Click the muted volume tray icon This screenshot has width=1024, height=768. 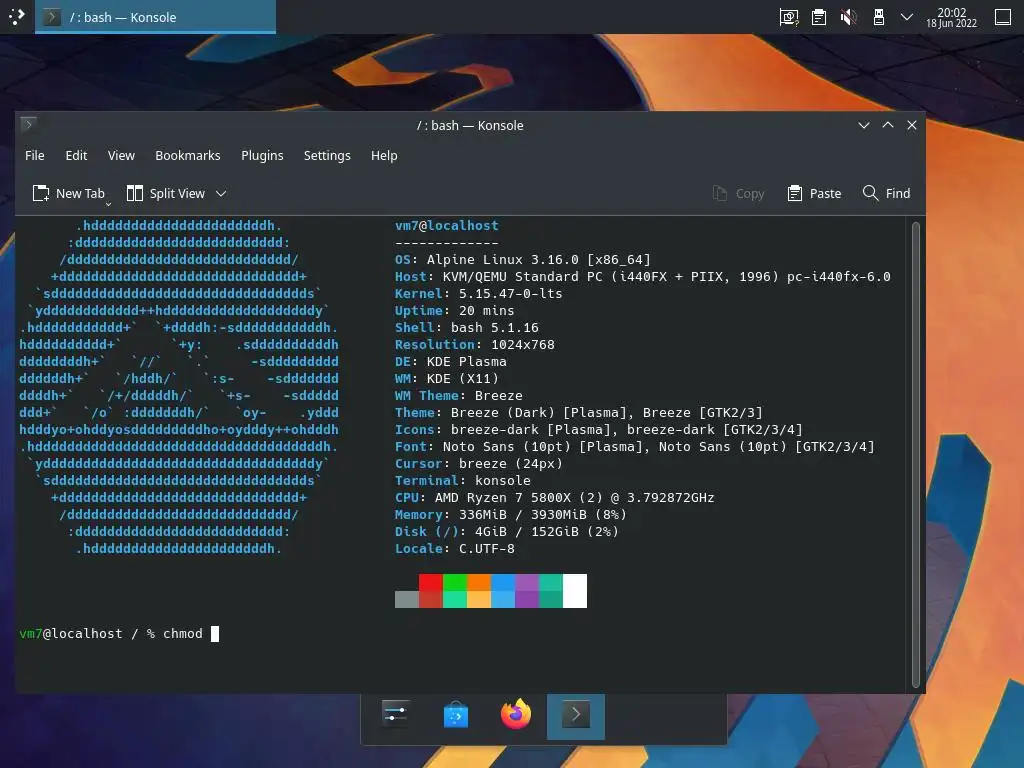[848, 17]
